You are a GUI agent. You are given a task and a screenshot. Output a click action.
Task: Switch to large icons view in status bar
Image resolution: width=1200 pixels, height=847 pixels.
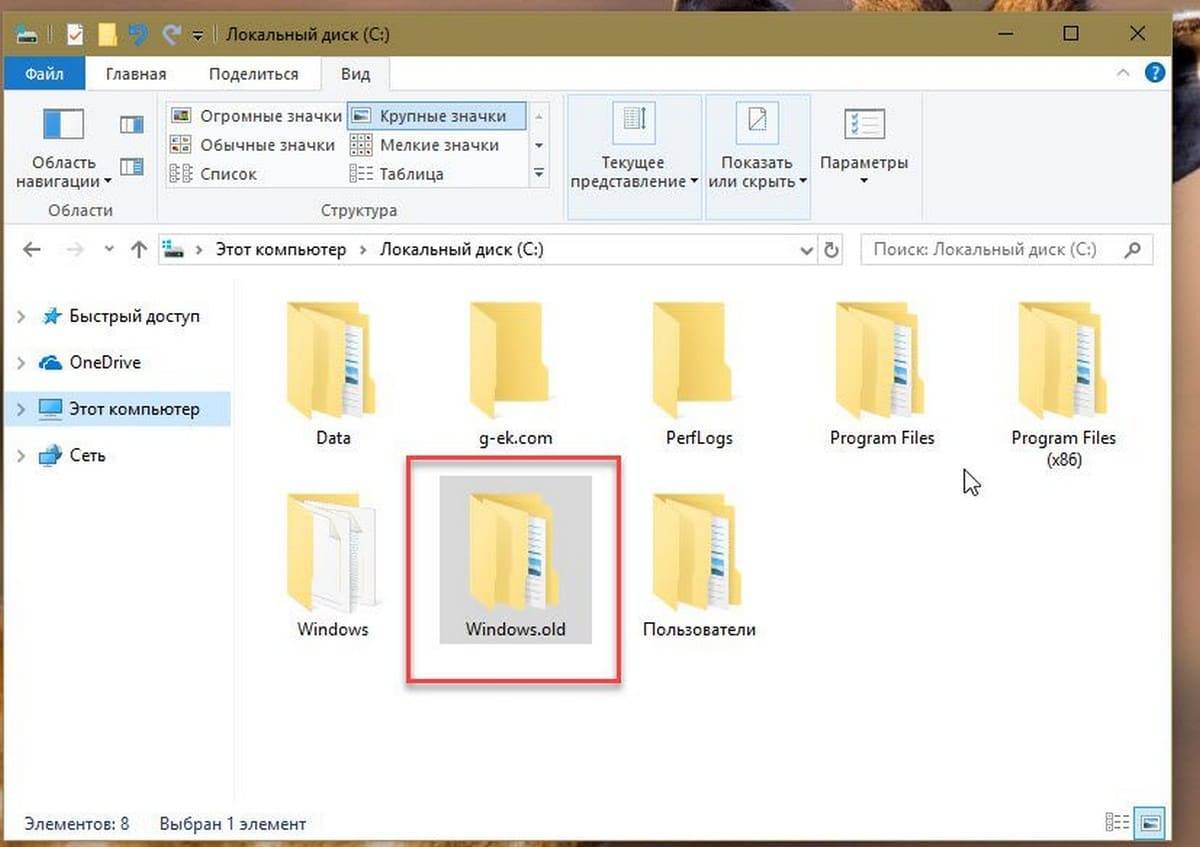(x=1151, y=823)
